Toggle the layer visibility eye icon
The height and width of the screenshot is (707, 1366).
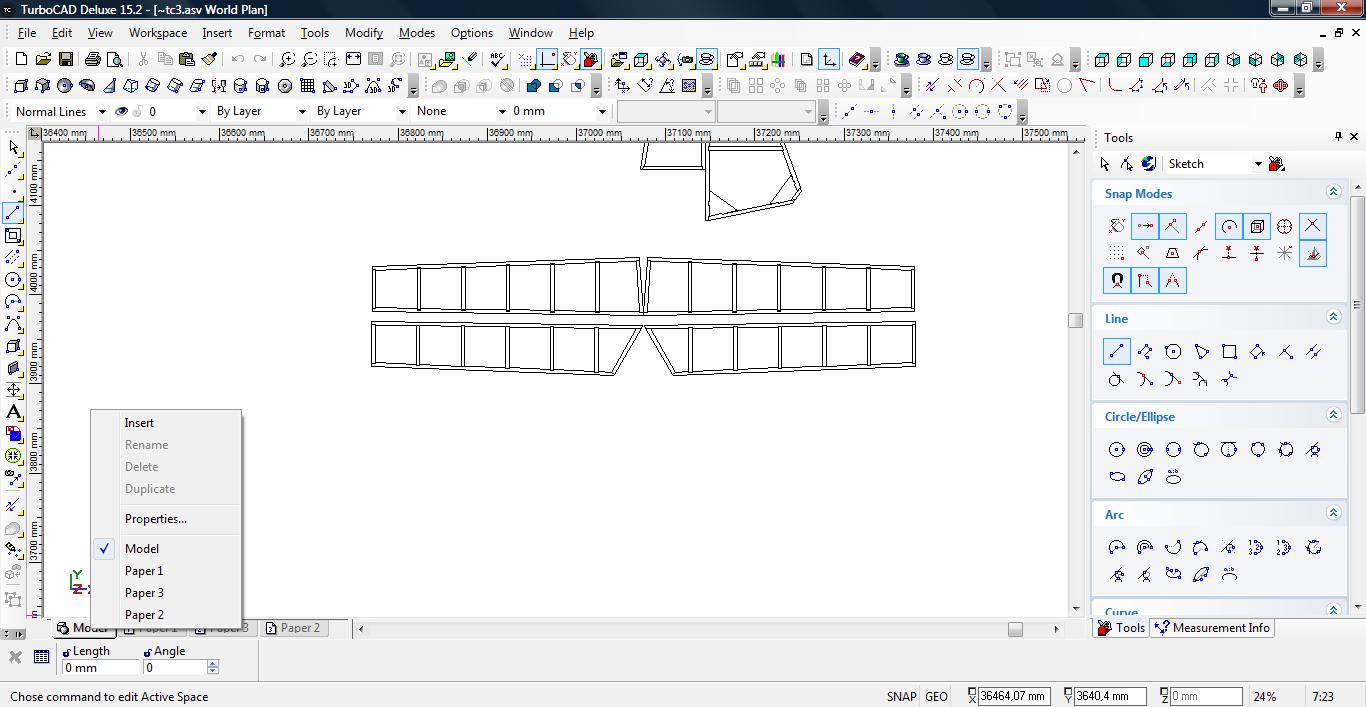click(122, 112)
